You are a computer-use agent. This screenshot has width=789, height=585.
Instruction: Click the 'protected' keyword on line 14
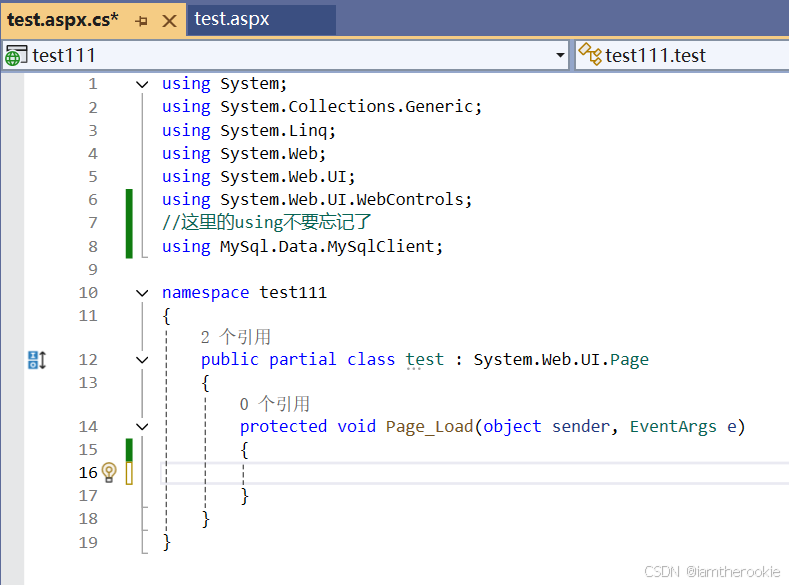tap(283, 427)
